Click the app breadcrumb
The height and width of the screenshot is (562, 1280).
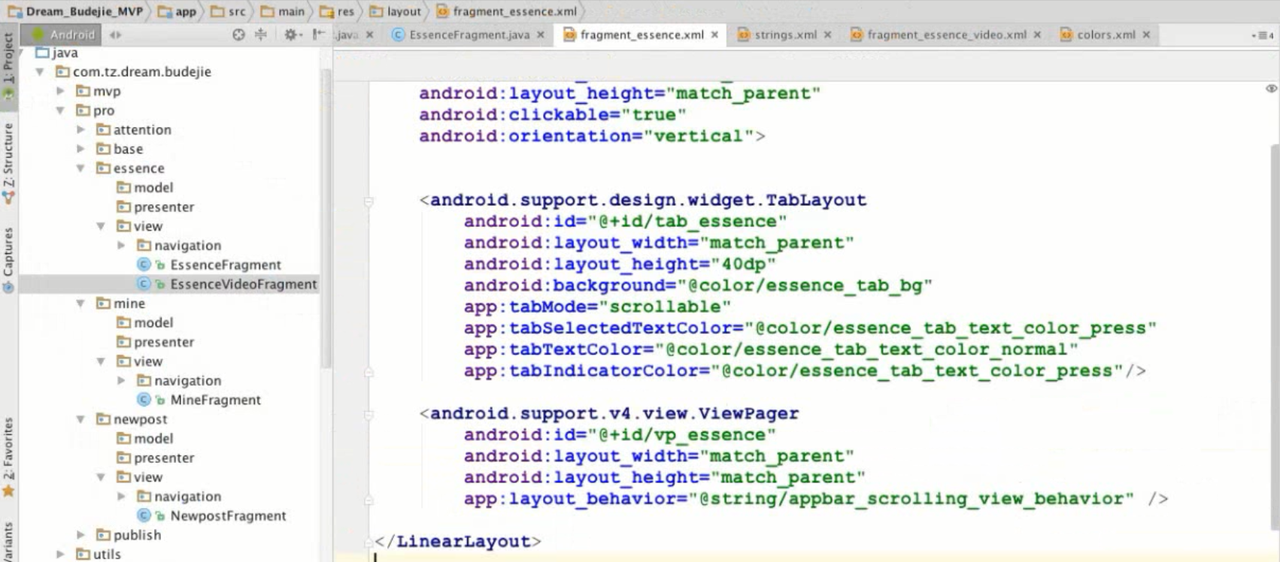[x=176, y=11]
